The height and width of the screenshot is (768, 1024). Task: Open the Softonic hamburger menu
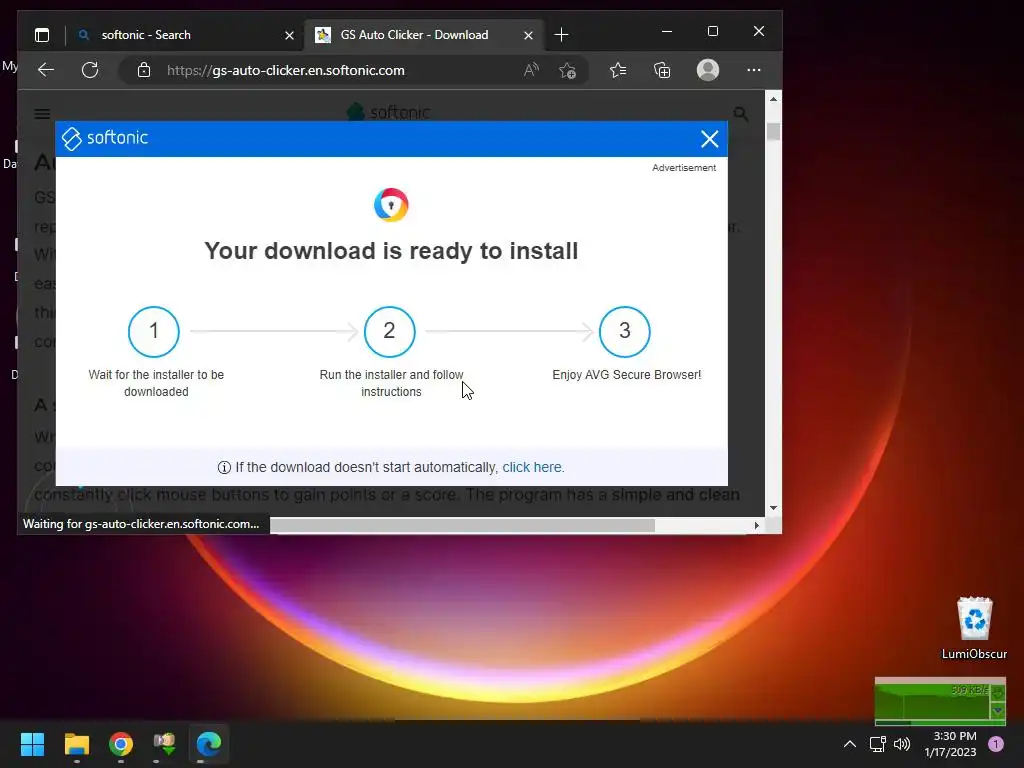(42, 114)
